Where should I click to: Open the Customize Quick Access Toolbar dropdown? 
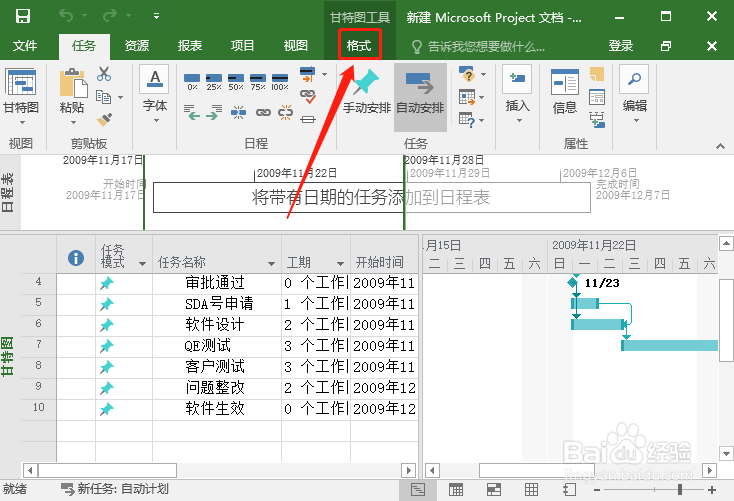coord(156,16)
